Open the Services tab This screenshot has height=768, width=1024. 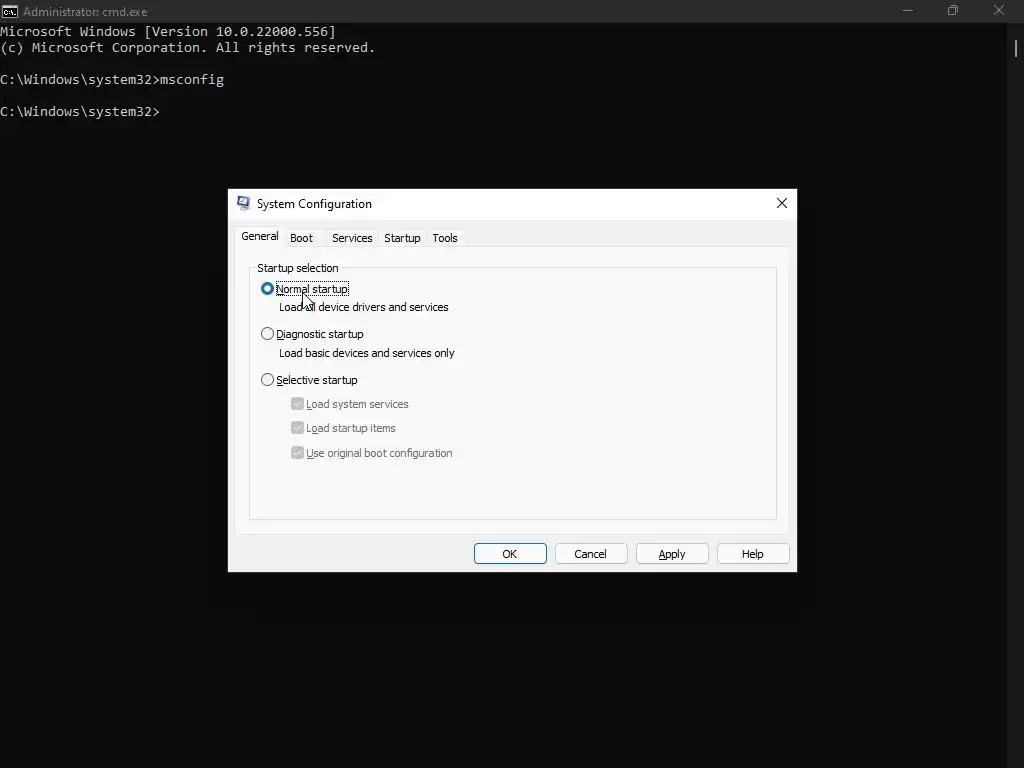352,238
